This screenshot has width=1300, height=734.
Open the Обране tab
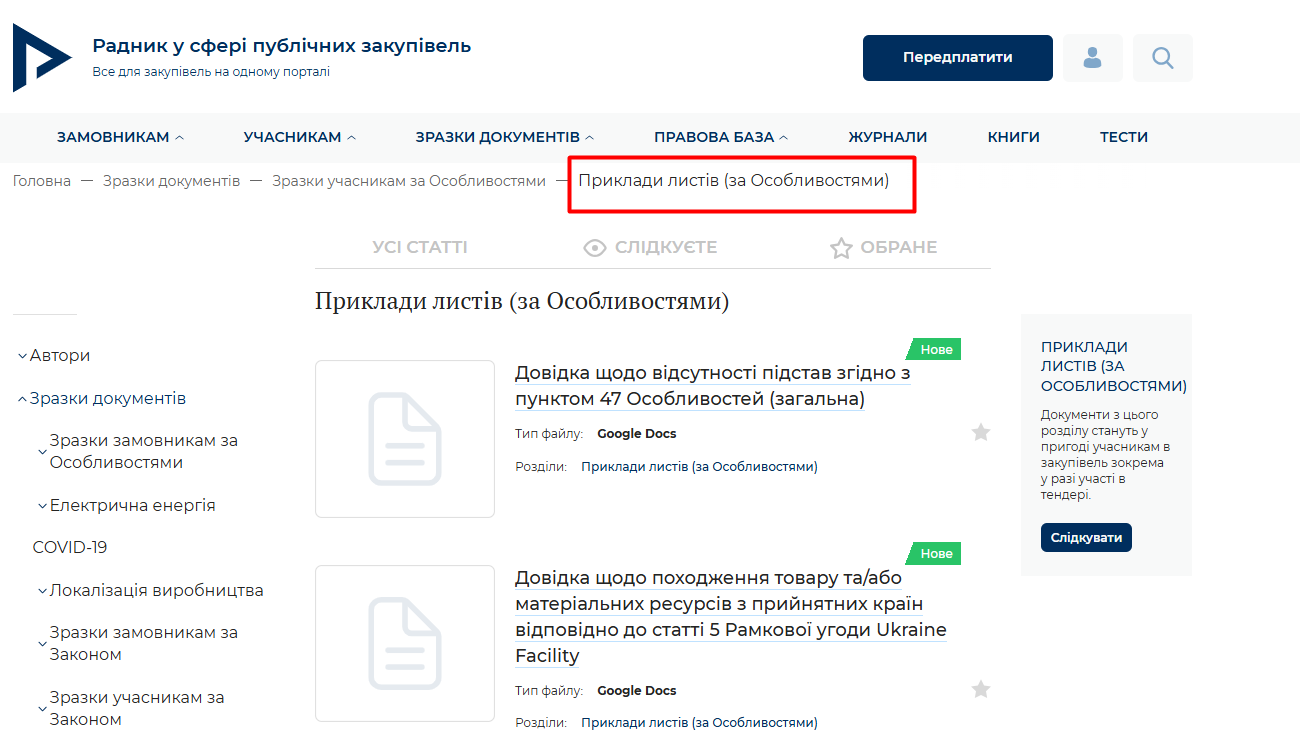tap(883, 247)
